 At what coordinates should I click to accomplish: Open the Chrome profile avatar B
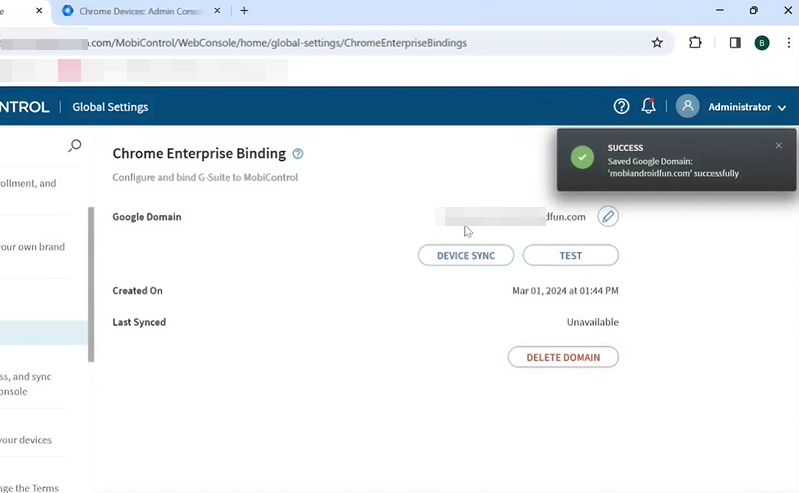click(x=762, y=43)
